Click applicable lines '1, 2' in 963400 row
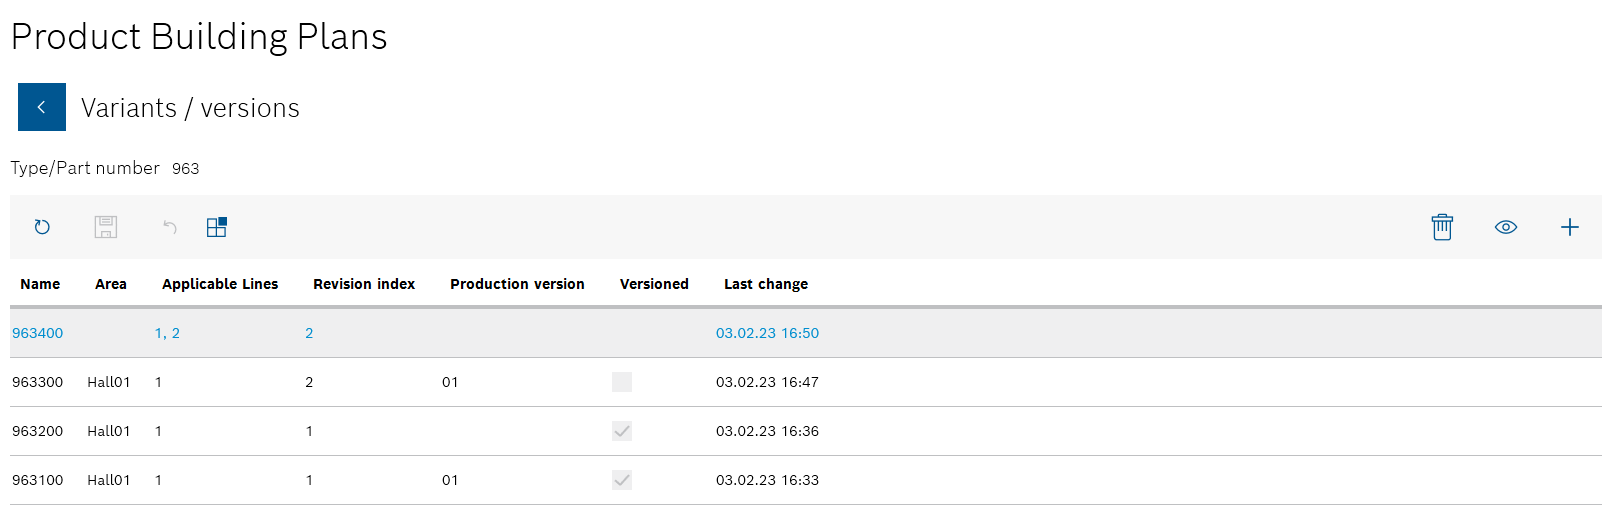The image size is (1612, 526). (x=167, y=333)
